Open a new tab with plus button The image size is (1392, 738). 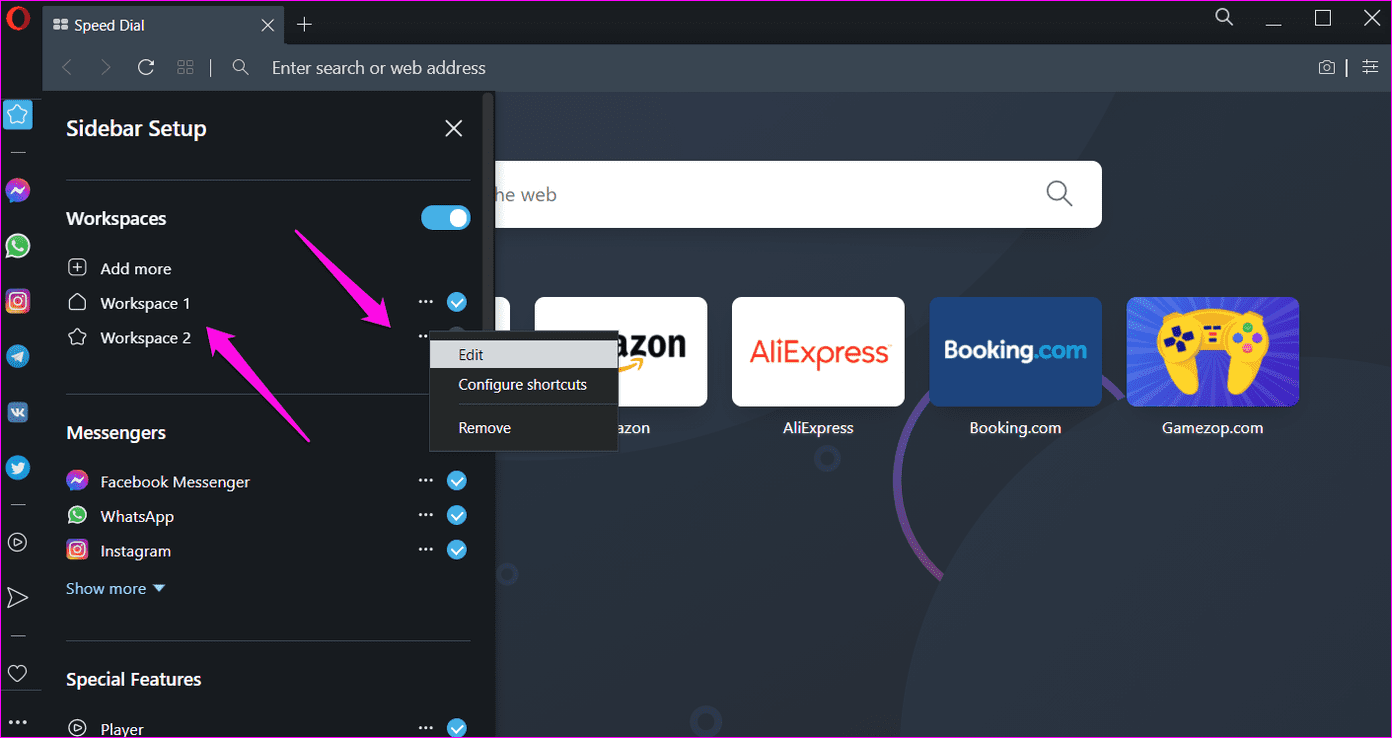[x=305, y=25]
